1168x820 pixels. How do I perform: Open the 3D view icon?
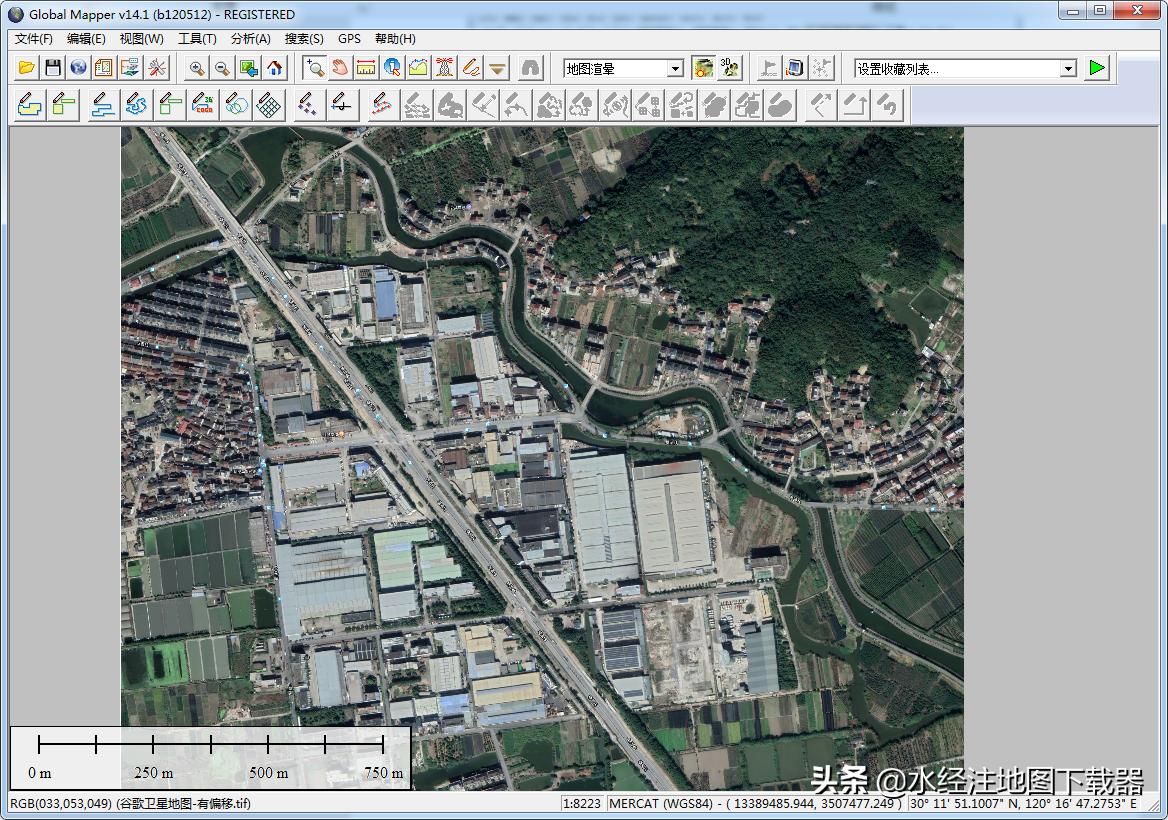click(729, 69)
